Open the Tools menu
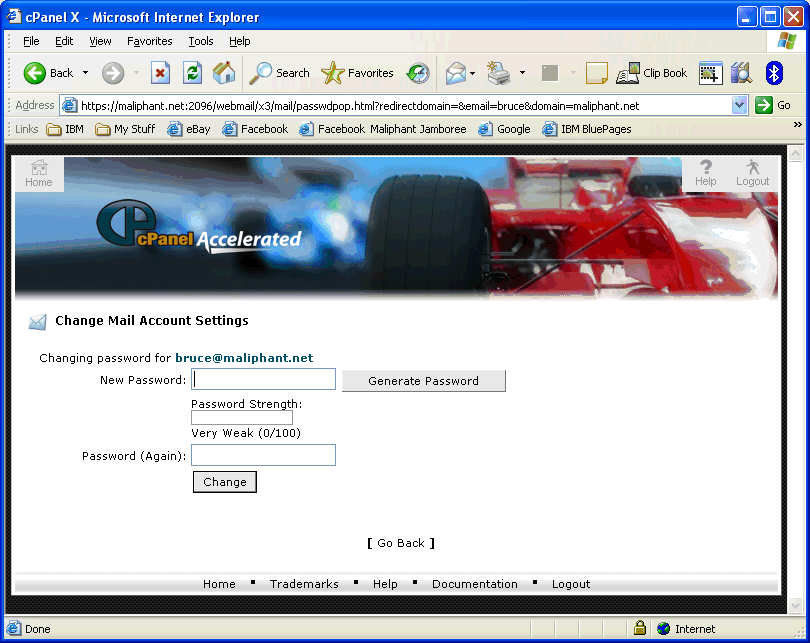 tap(201, 41)
